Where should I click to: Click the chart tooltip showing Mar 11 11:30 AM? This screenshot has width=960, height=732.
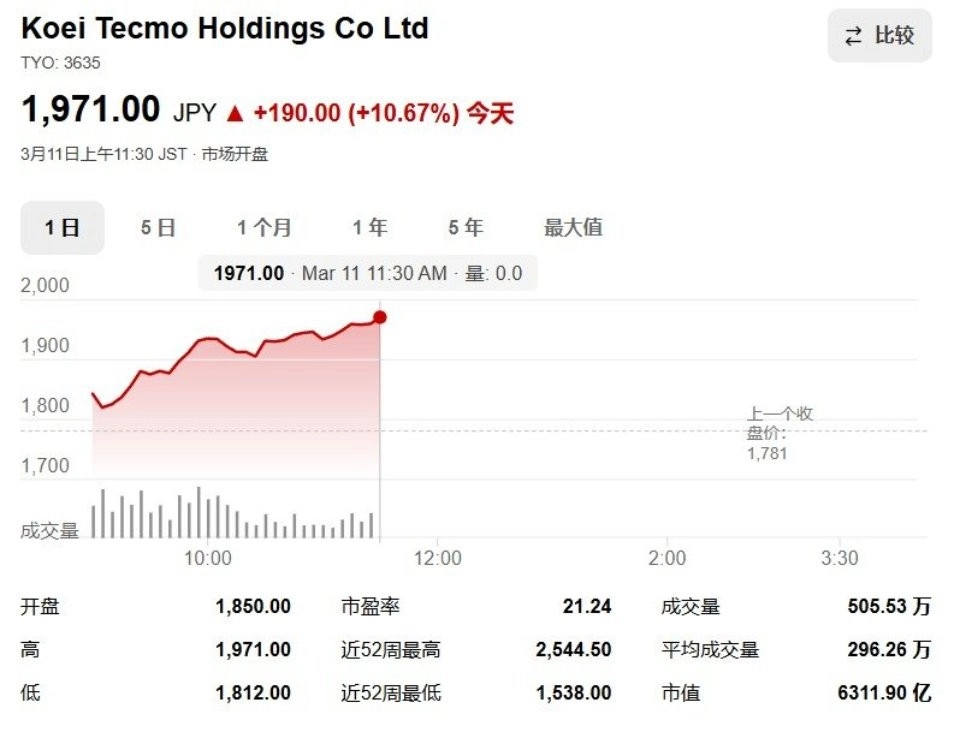click(x=367, y=273)
